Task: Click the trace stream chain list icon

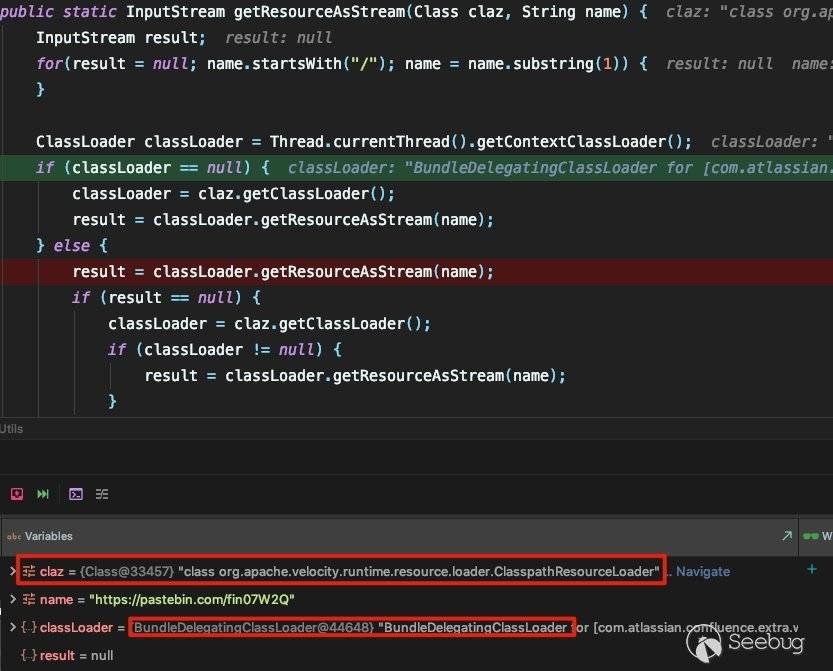Action: [102, 495]
